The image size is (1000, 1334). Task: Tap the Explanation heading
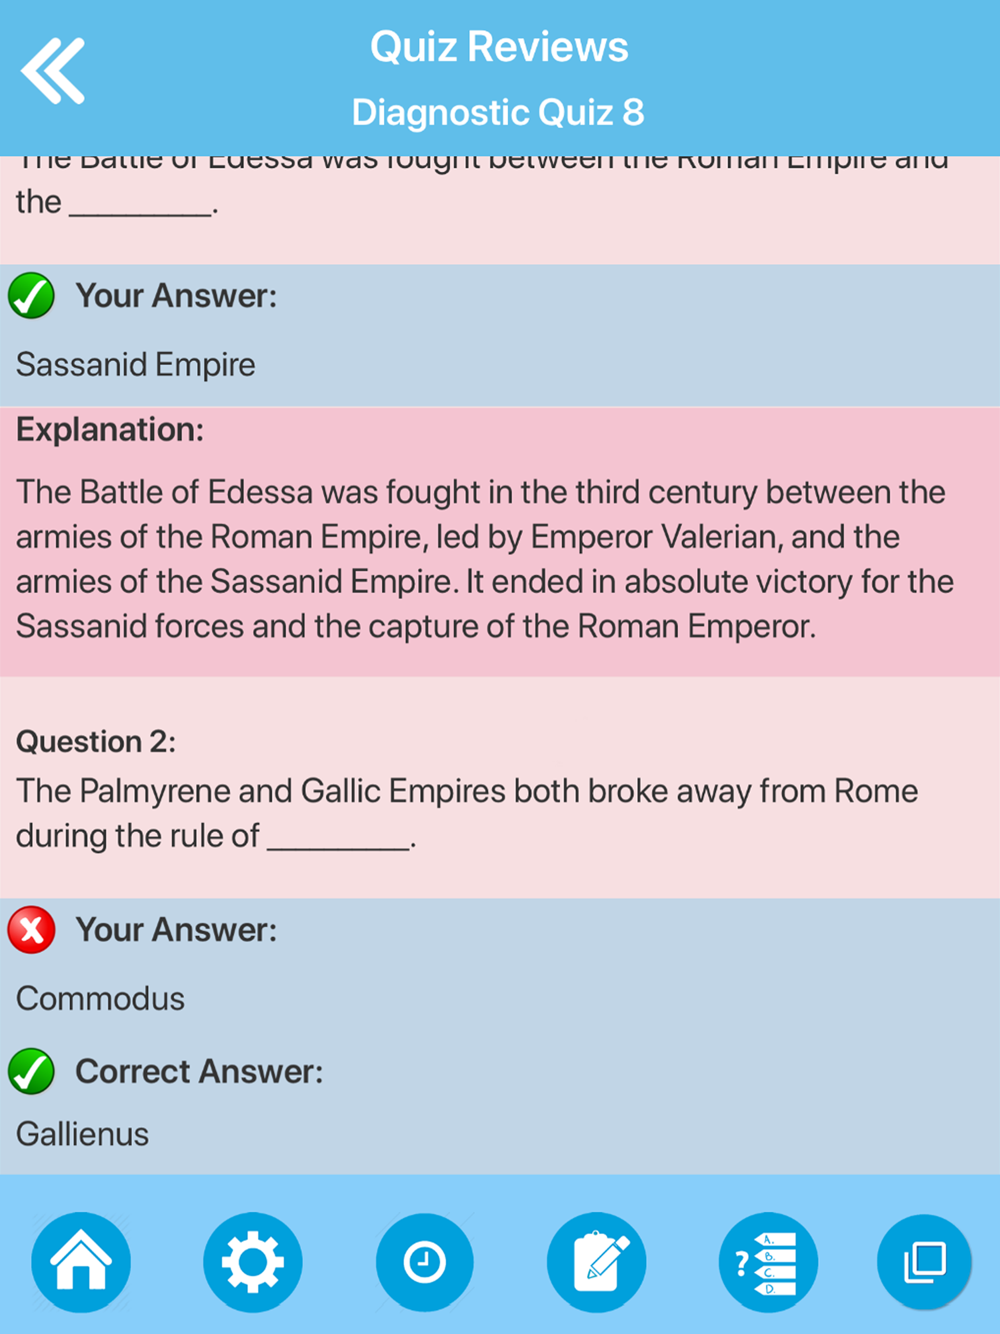tap(110, 430)
